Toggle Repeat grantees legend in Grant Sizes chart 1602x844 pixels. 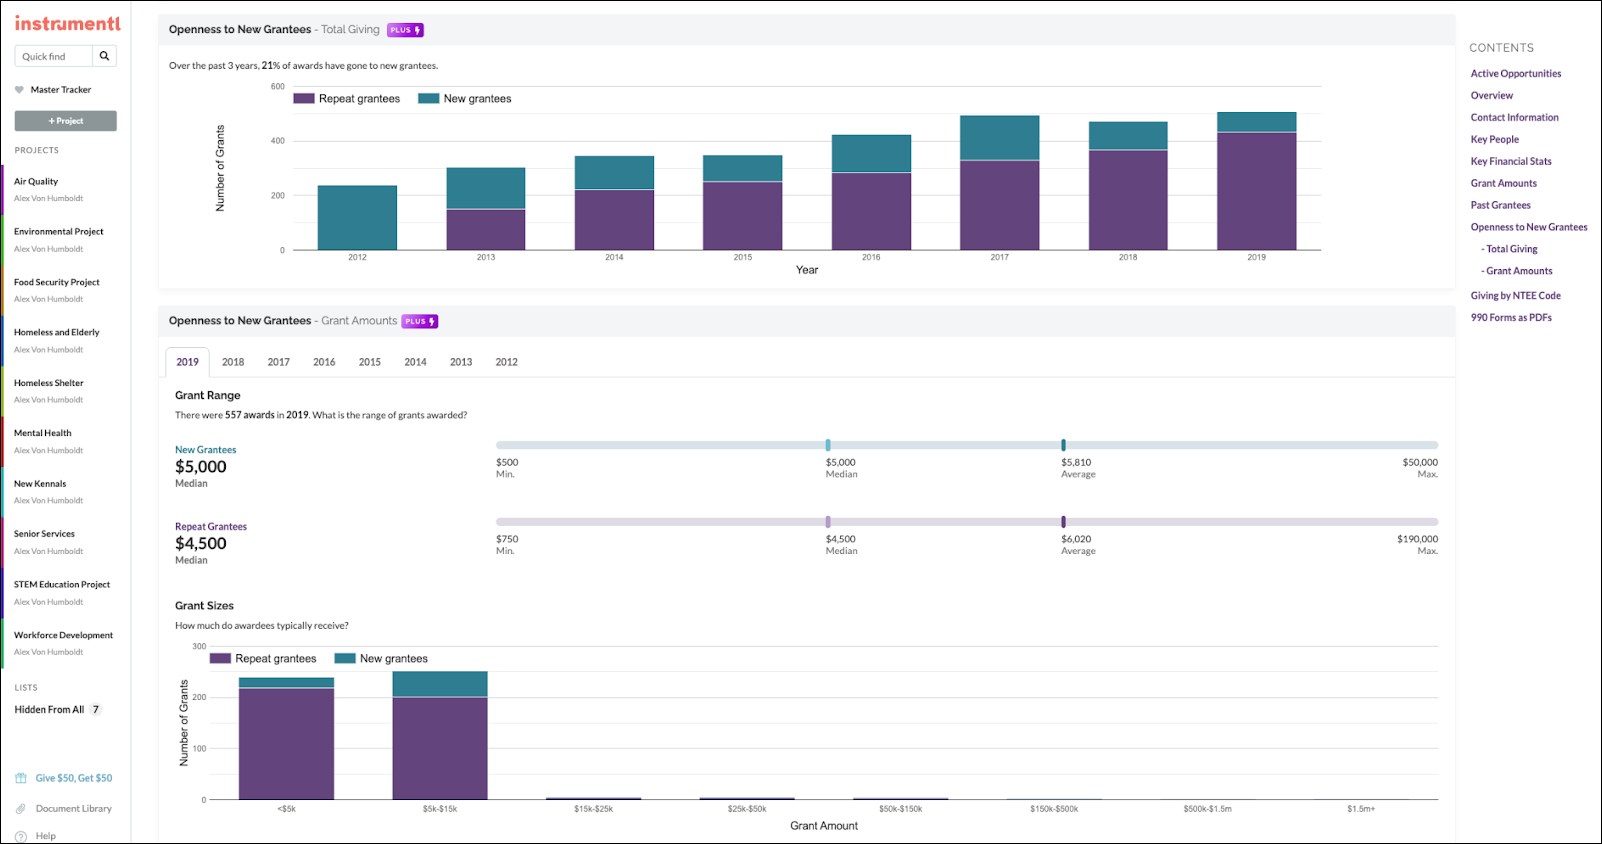(x=263, y=659)
